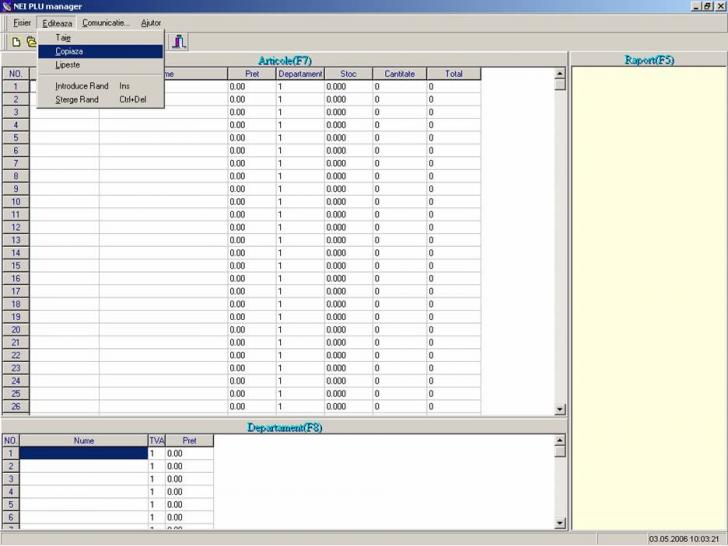Click the Departament scrollbar down arrow

560,522
